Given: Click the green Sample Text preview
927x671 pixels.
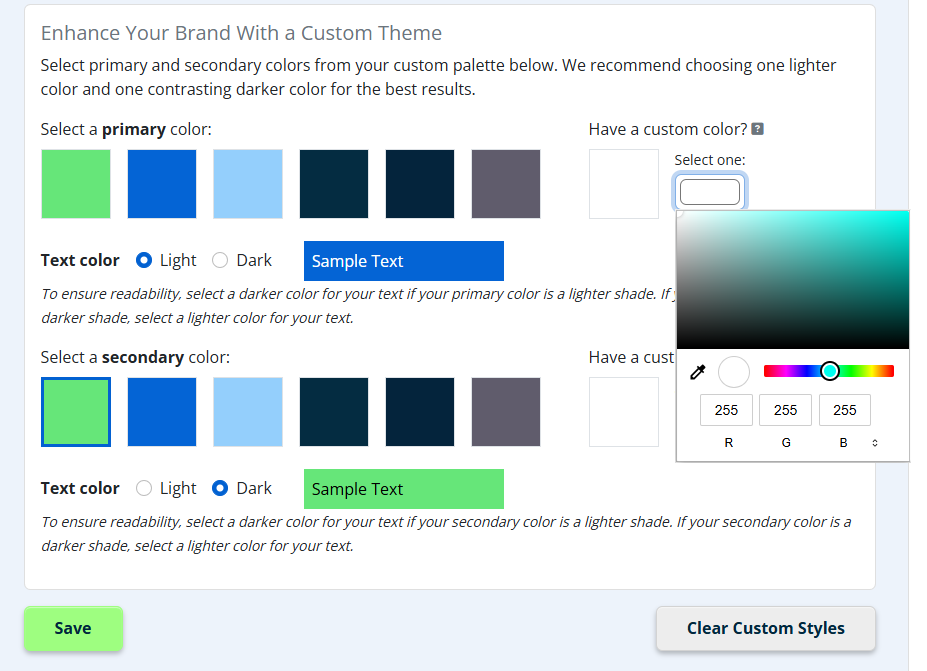Looking at the screenshot, I should click(x=403, y=489).
